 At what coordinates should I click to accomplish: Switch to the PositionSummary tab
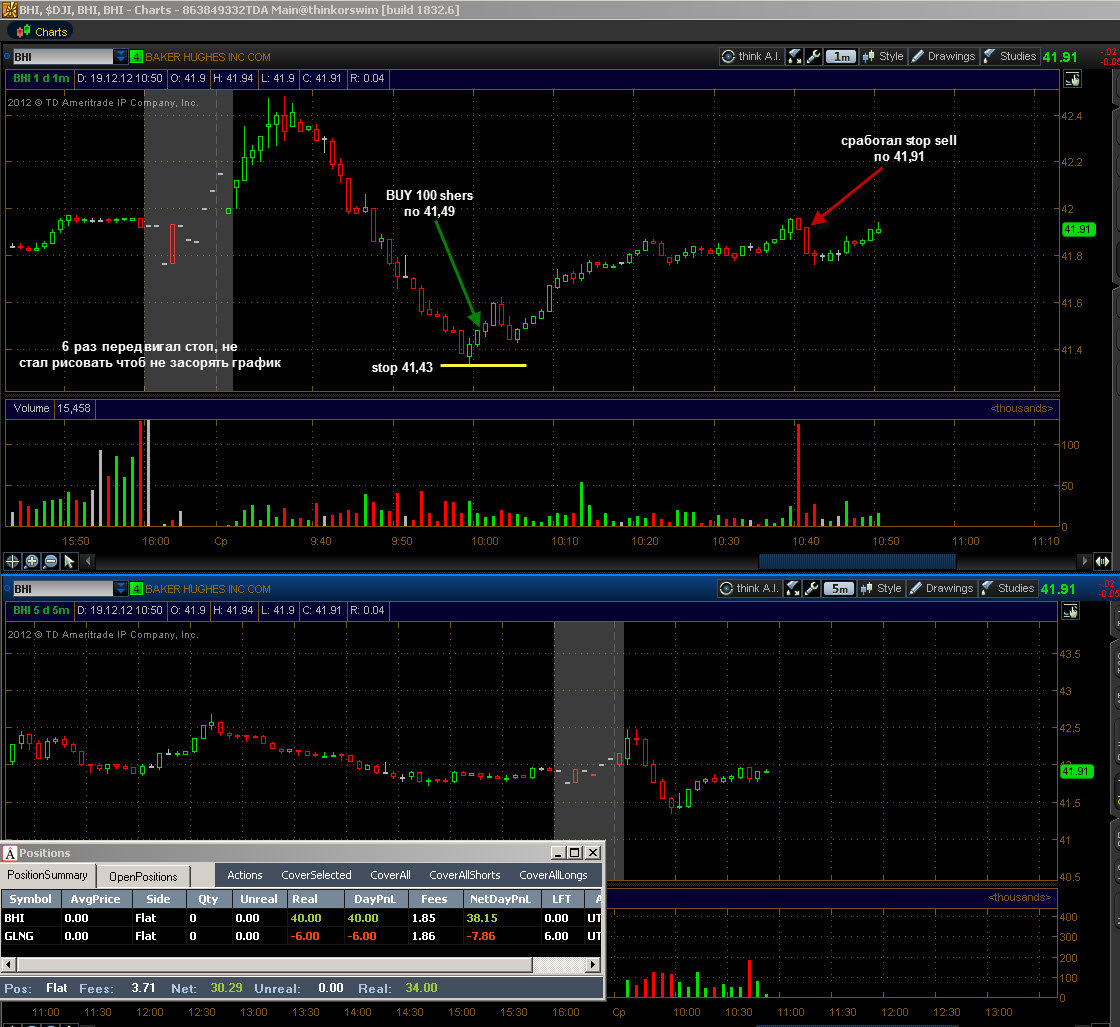click(x=47, y=875)
